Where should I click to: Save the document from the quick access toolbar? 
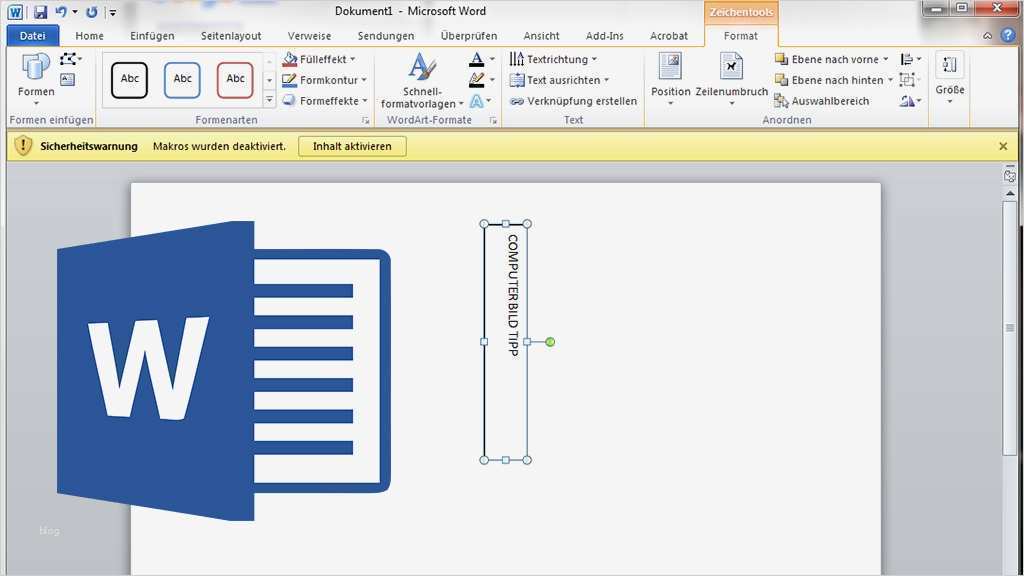pos(40,12)
